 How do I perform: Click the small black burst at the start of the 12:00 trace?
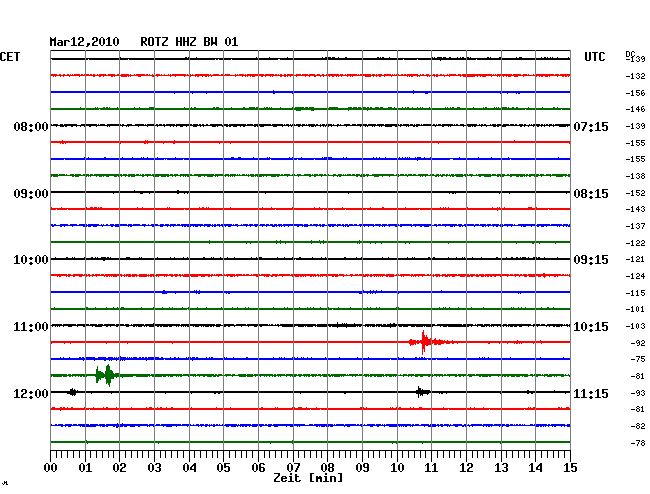coord(73,392)
